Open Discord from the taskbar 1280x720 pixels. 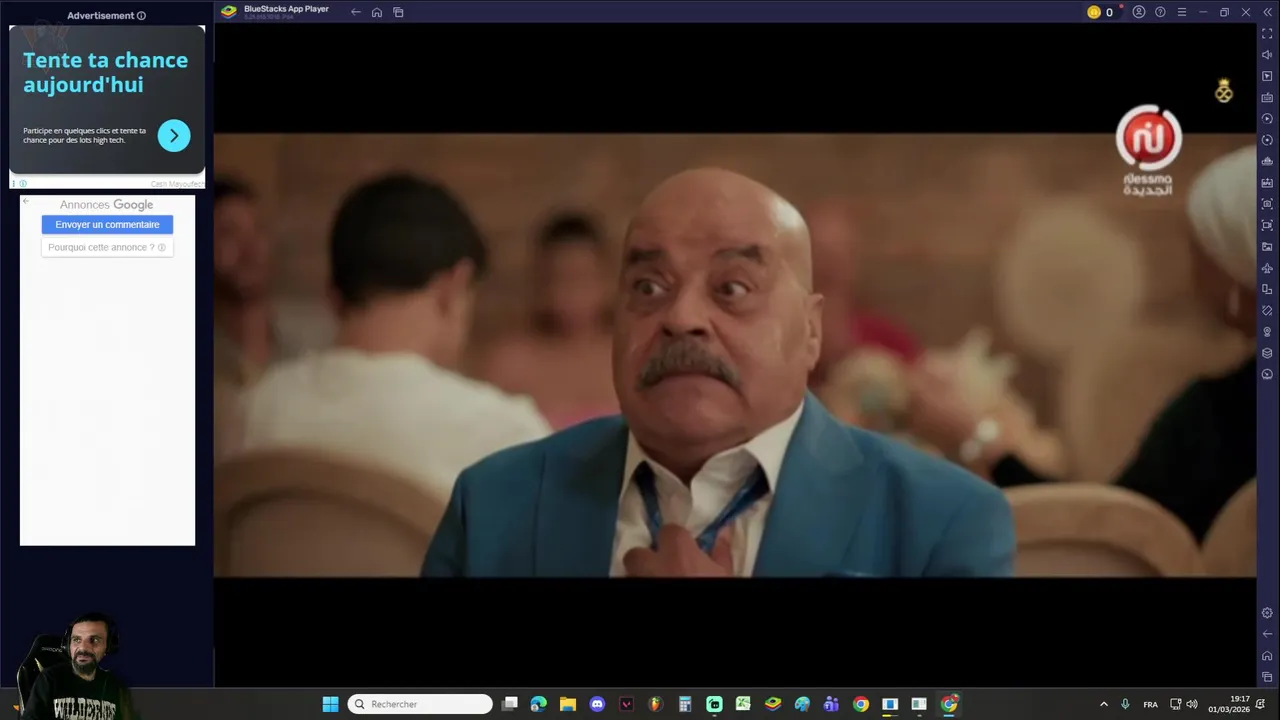coord(597,704)
